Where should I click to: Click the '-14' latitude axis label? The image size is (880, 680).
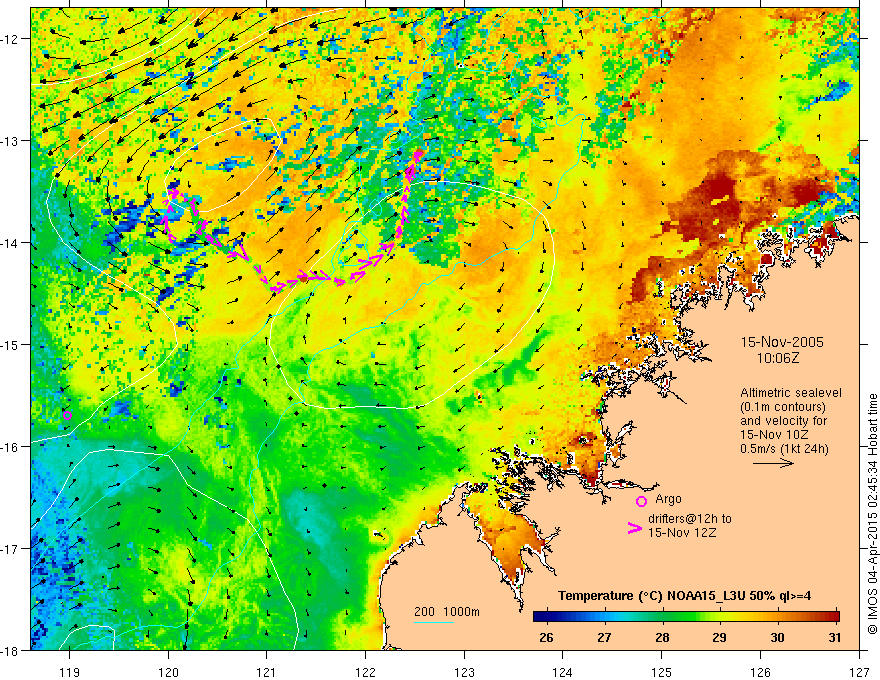tap(10, 242)
